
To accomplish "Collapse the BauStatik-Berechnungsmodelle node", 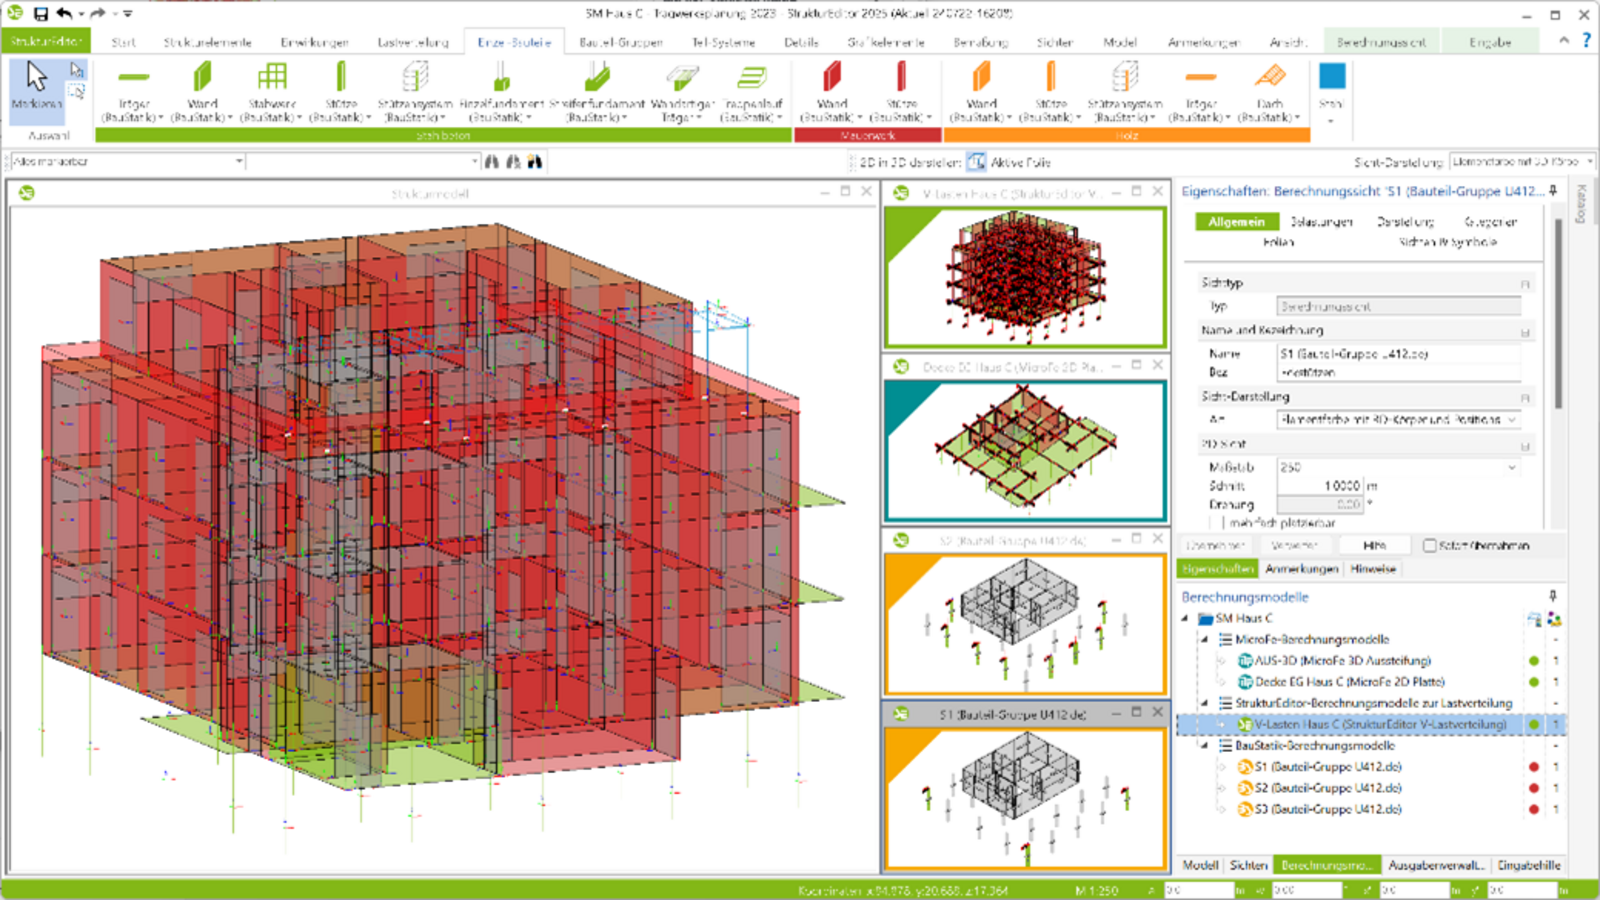I will [1204, 745].
